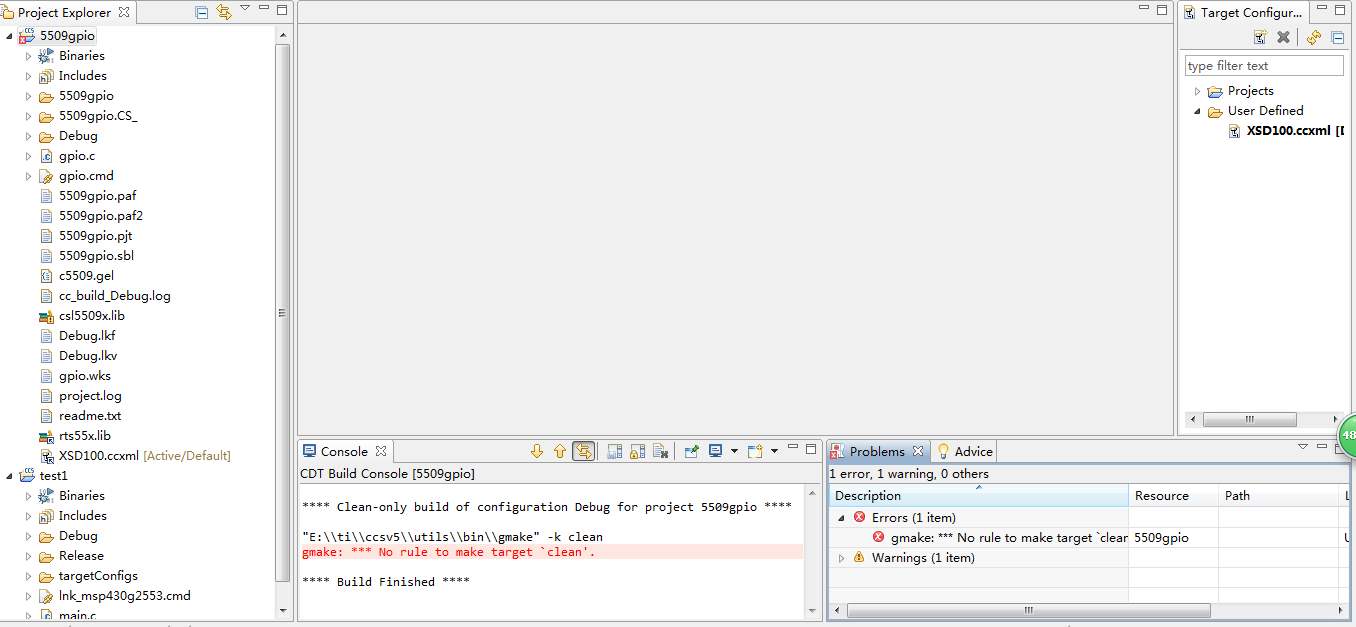Expand Warnings (1 item) group
This screenshot has width=1356, height=627.
click(841, 557)
